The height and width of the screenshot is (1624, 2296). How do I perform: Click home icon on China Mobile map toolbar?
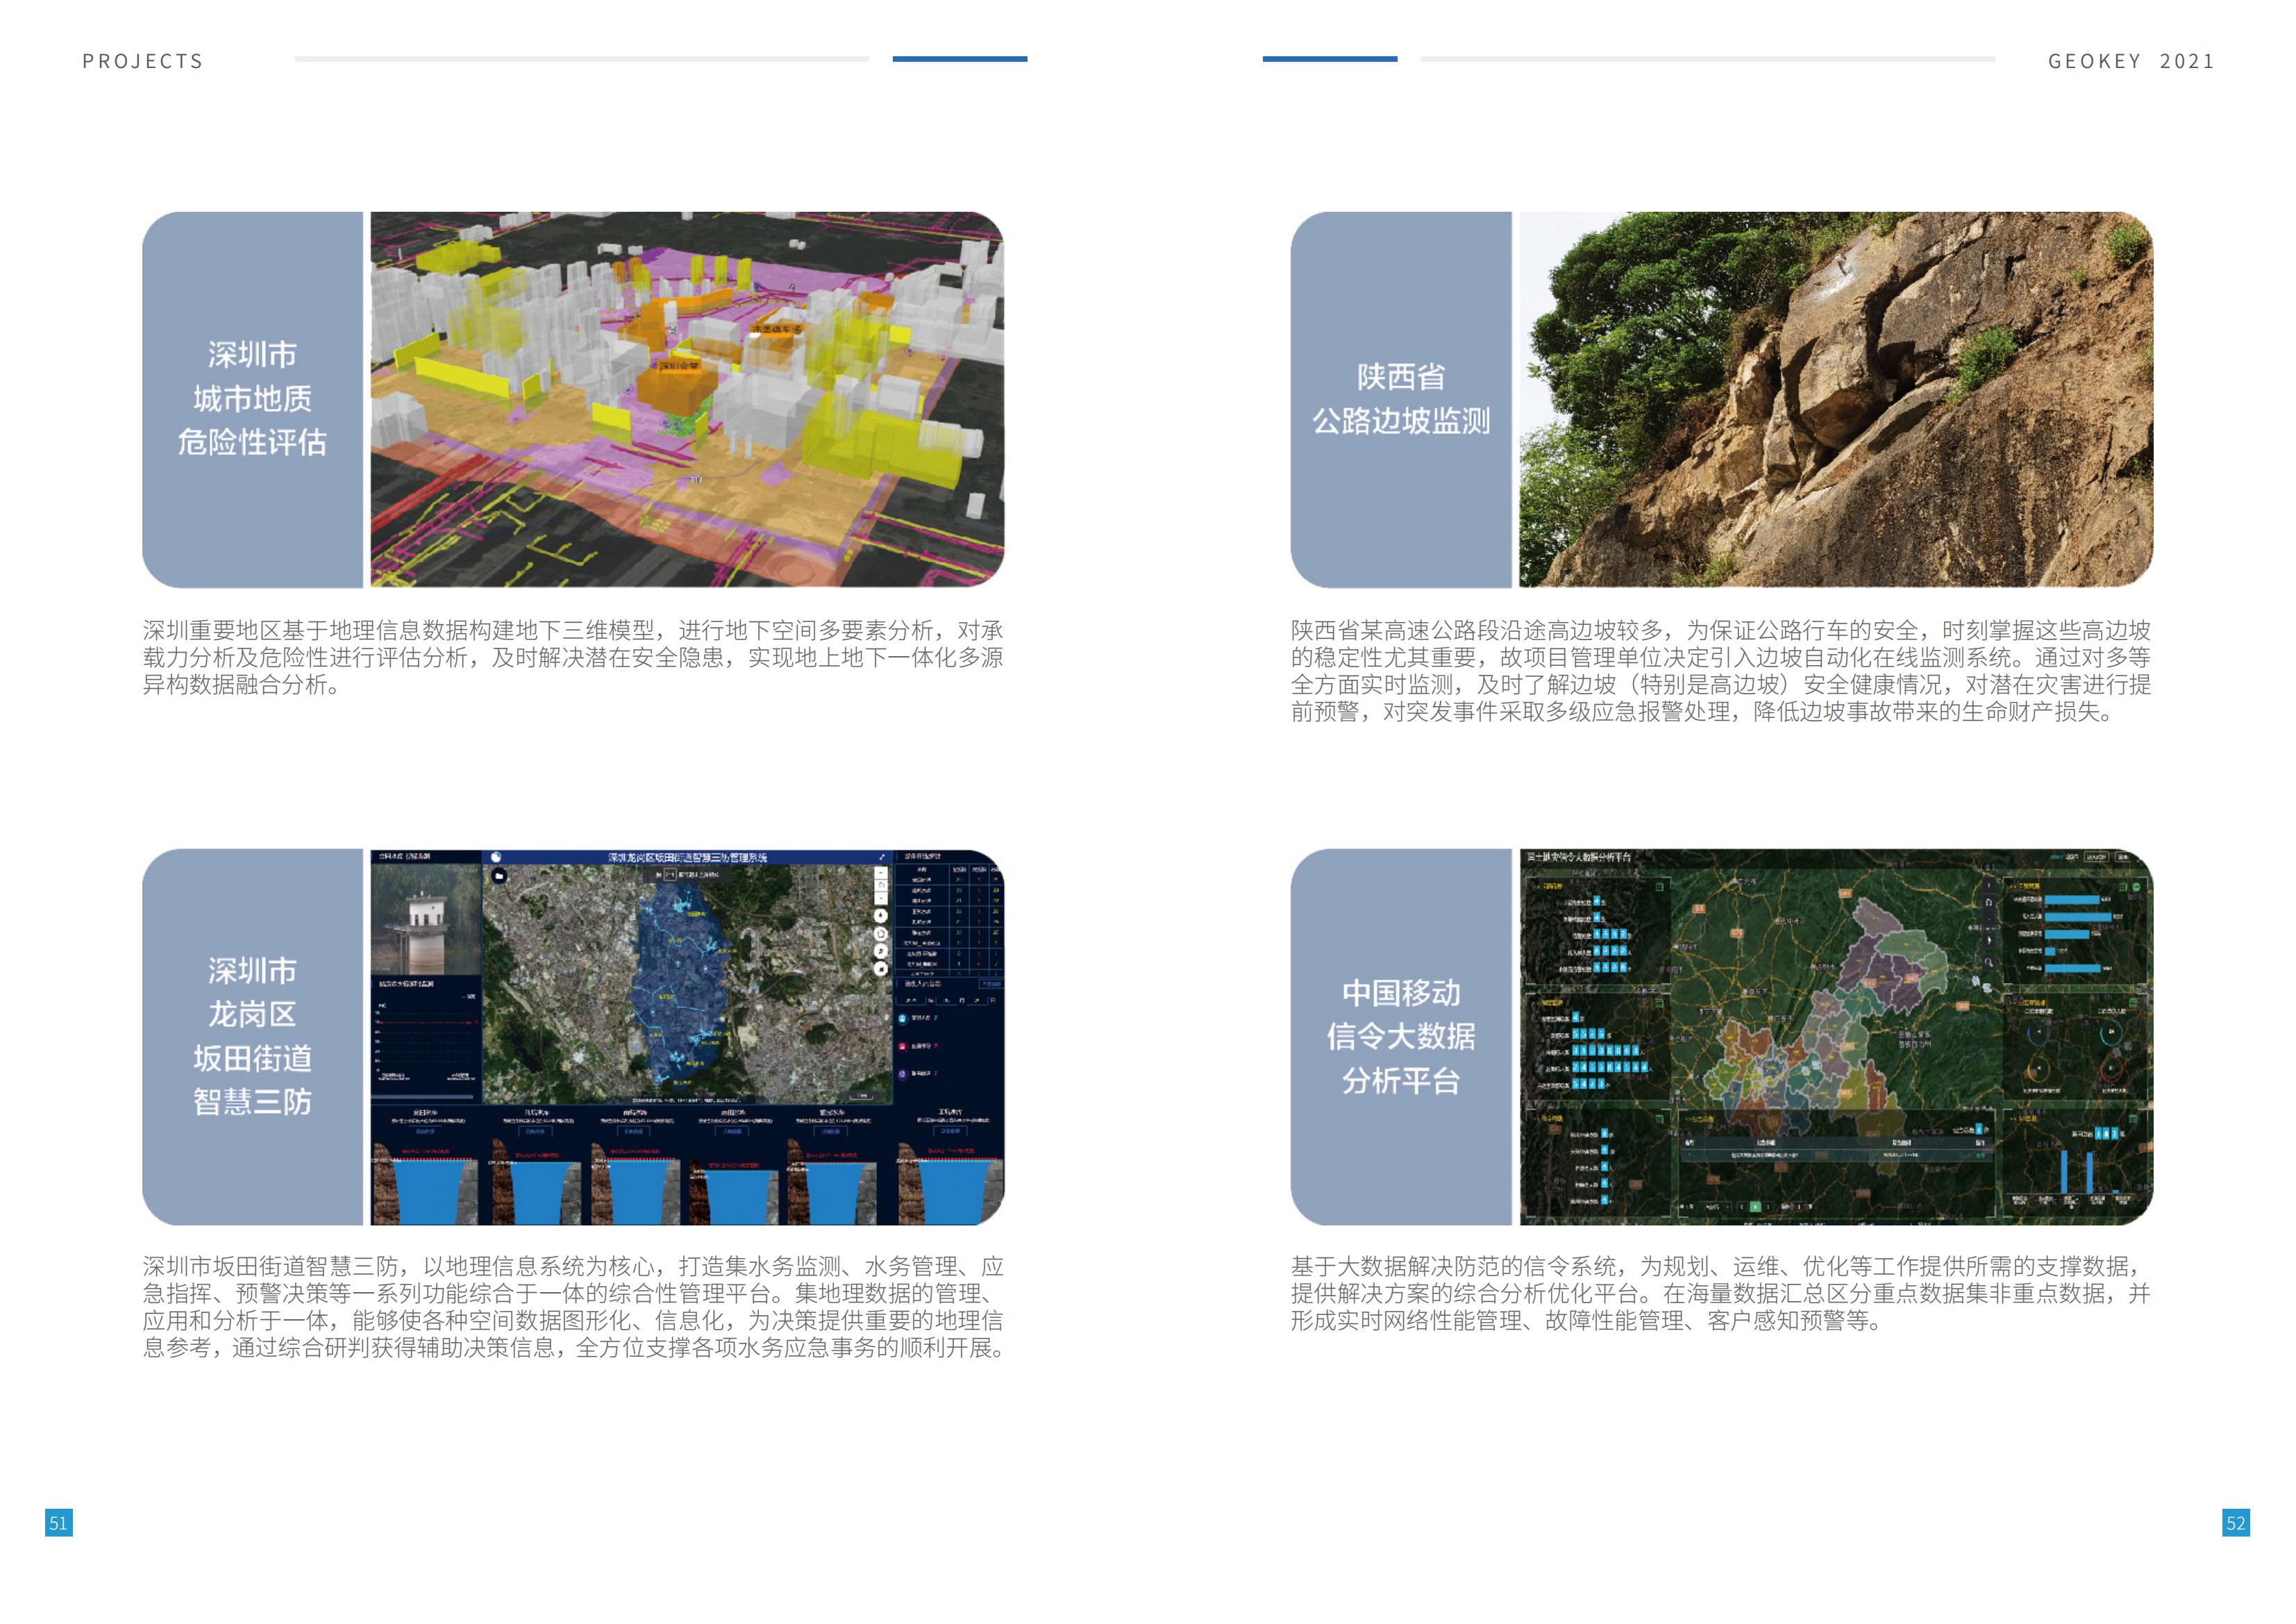point(1988,902)
